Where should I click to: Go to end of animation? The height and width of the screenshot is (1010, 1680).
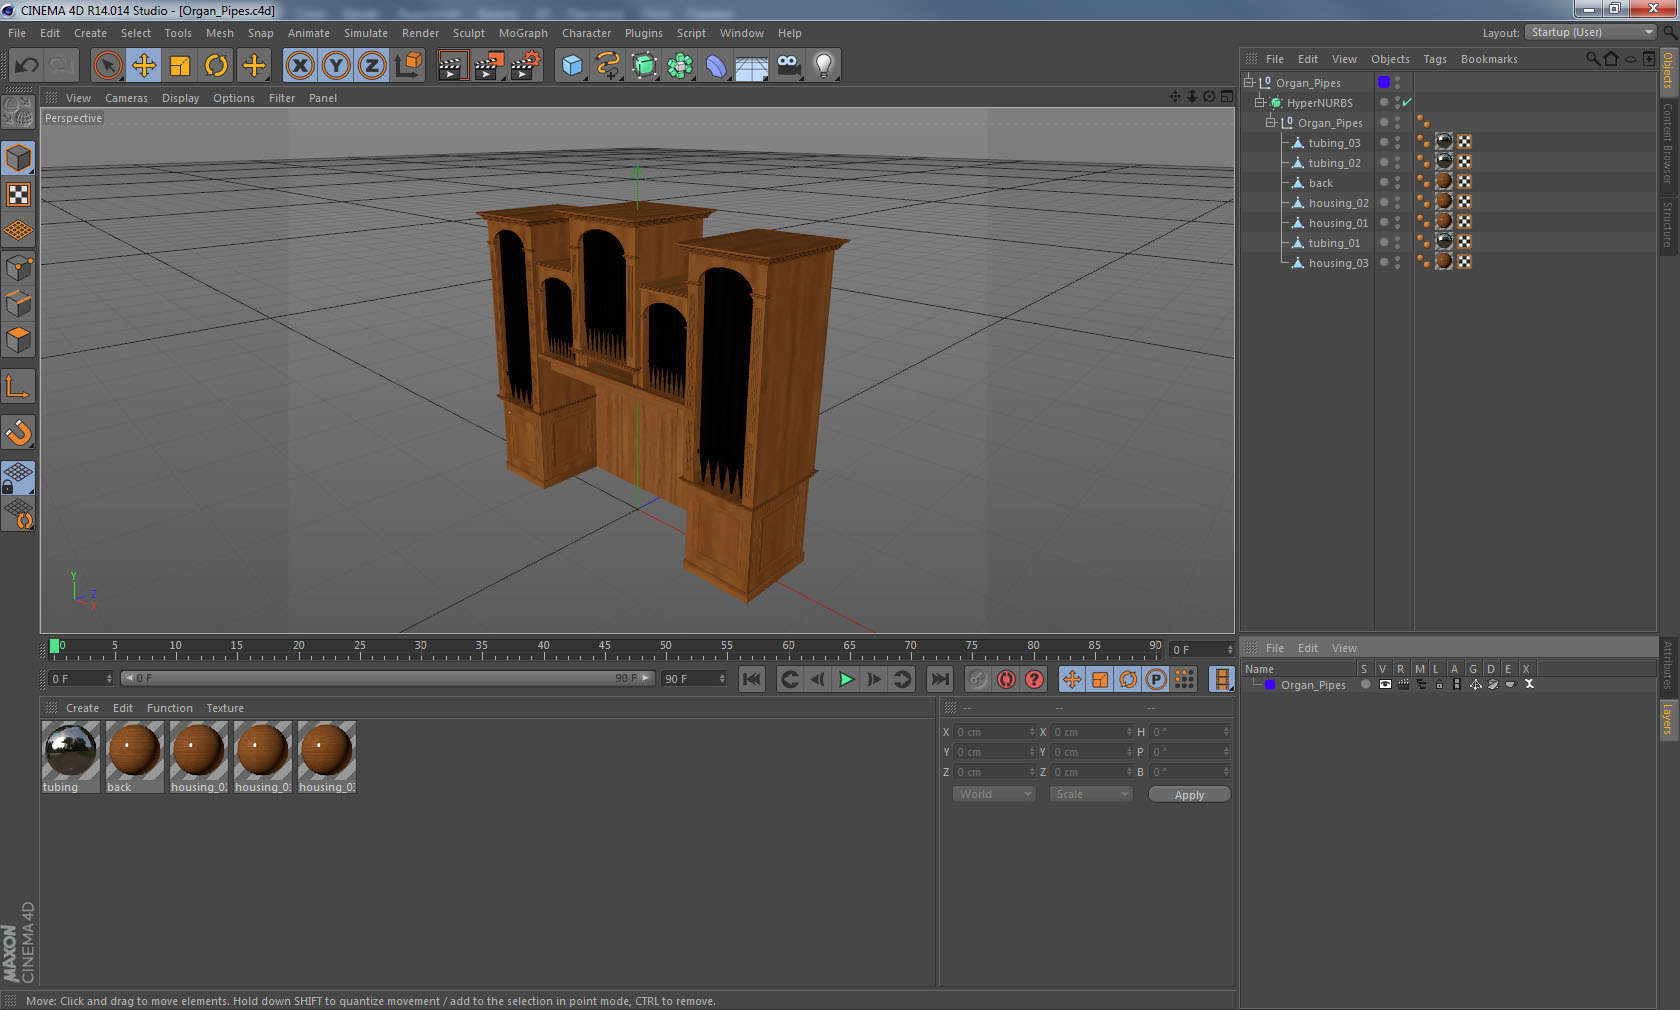pyautogui.click(x=940, y=679)
